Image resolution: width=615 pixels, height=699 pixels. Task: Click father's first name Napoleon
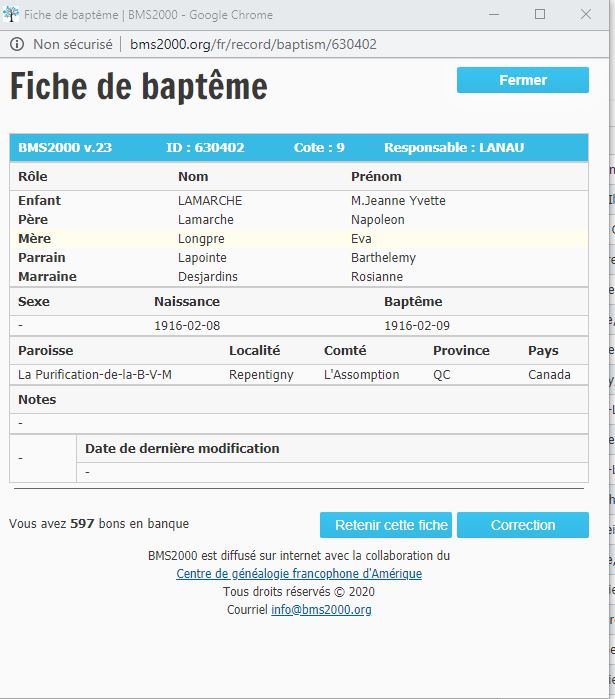[x=377, y=220]
